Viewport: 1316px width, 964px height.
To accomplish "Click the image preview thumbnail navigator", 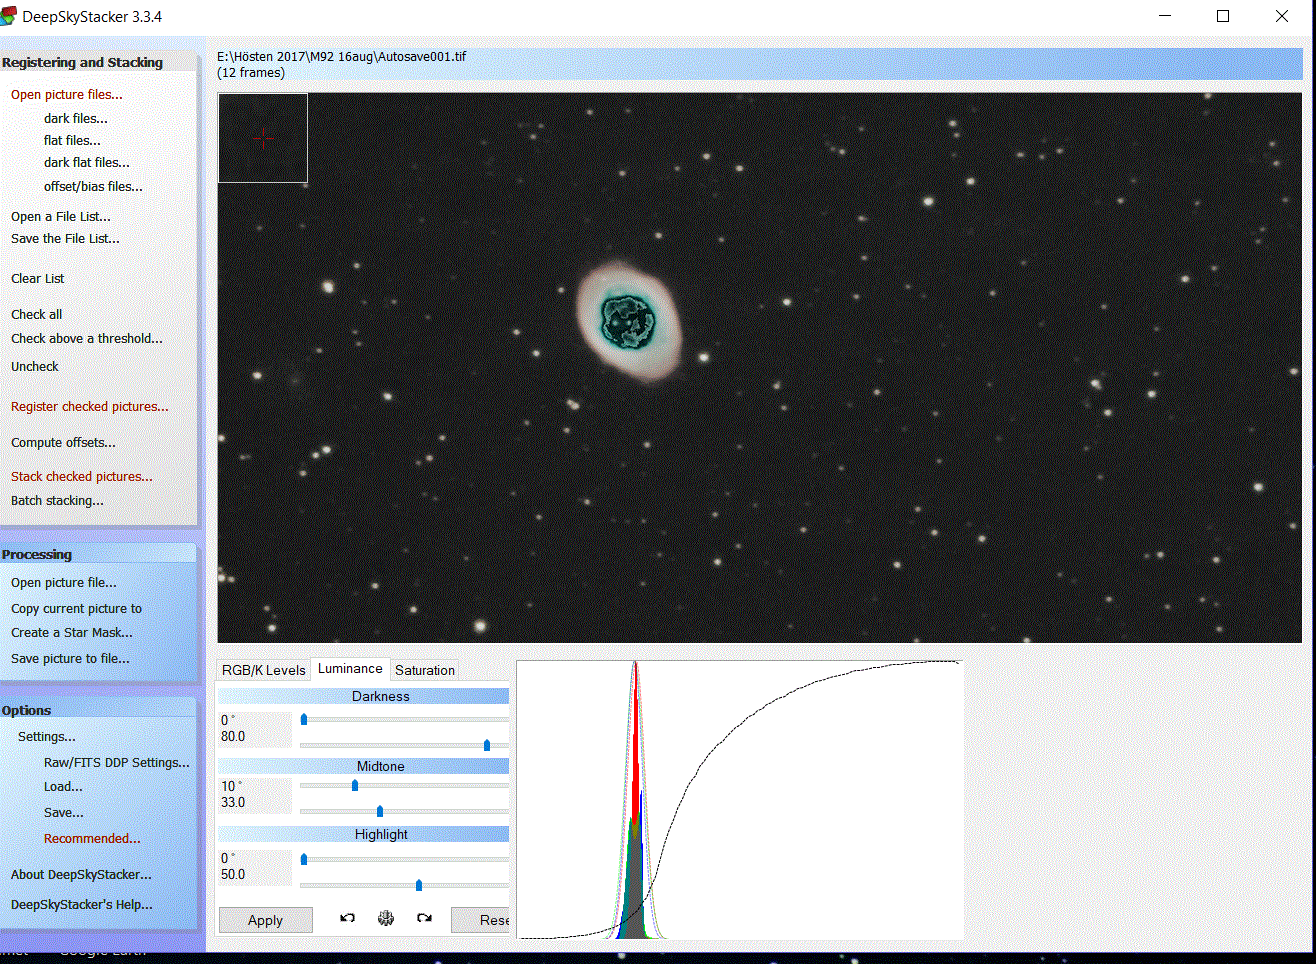I will pos(263,138).
